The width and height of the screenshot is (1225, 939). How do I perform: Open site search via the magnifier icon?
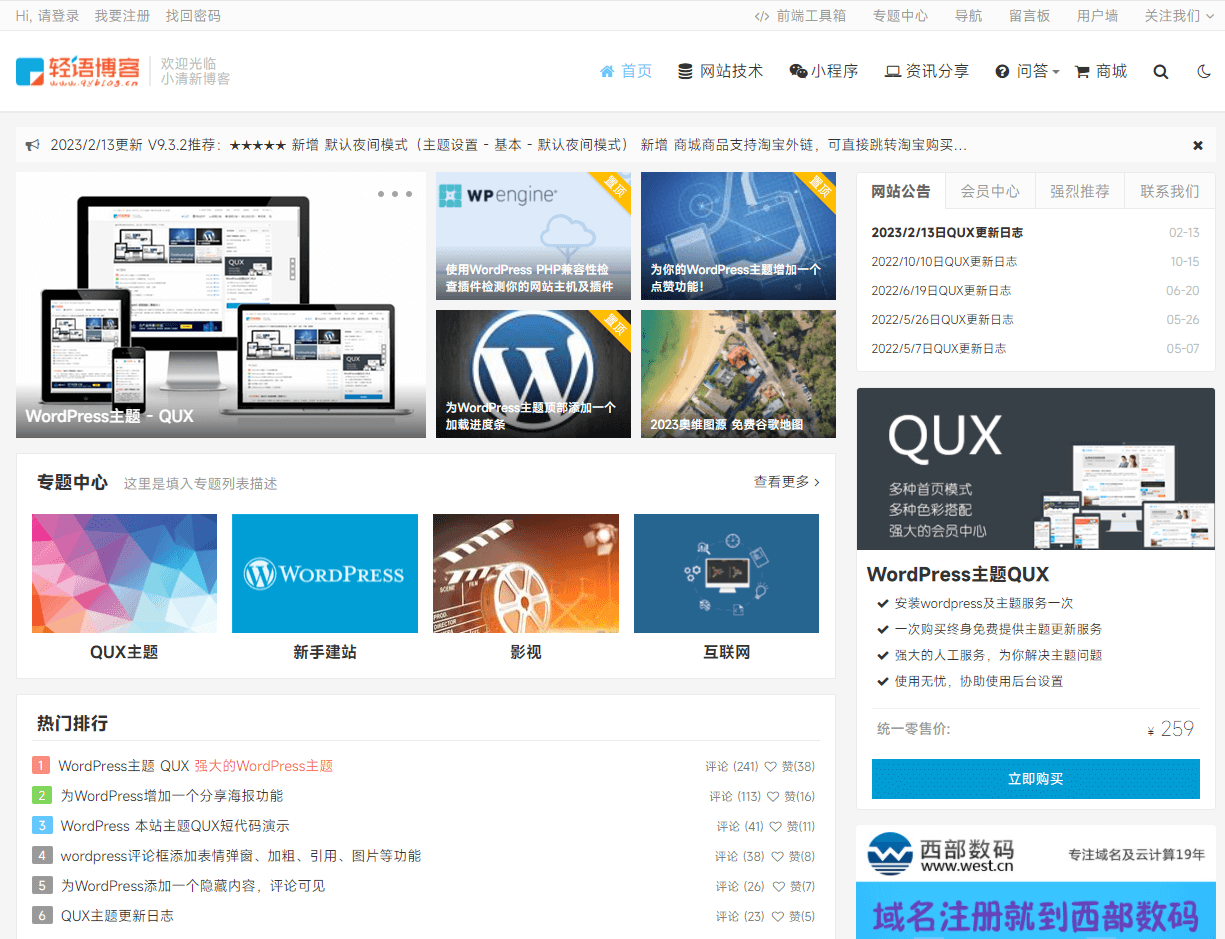1161,71
